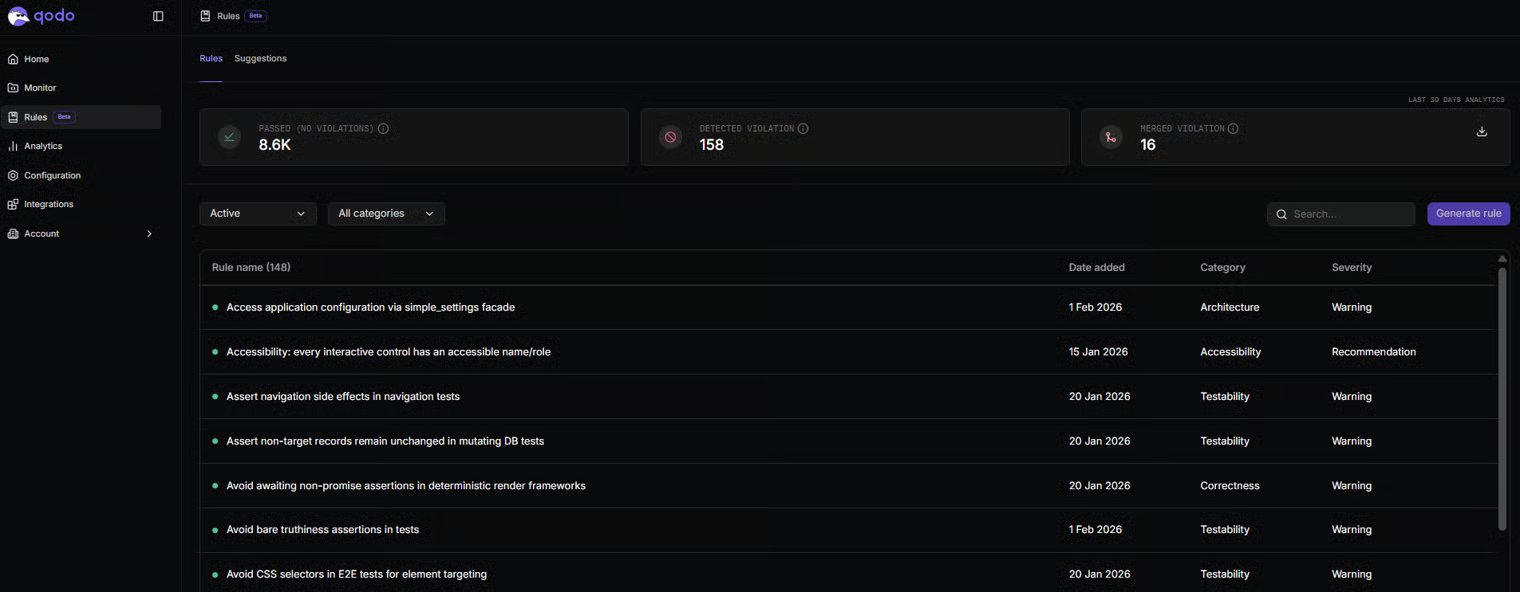
Task: Open the Integrations section
Action: [48, 204]
